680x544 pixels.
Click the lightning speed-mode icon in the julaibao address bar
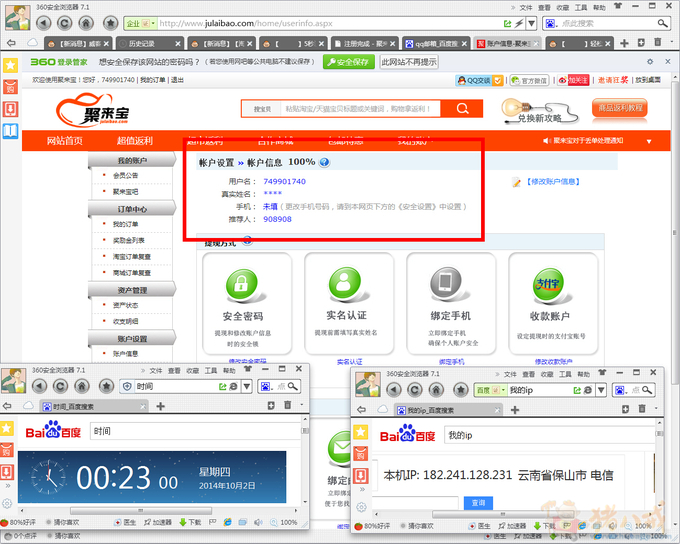point(519,23)
